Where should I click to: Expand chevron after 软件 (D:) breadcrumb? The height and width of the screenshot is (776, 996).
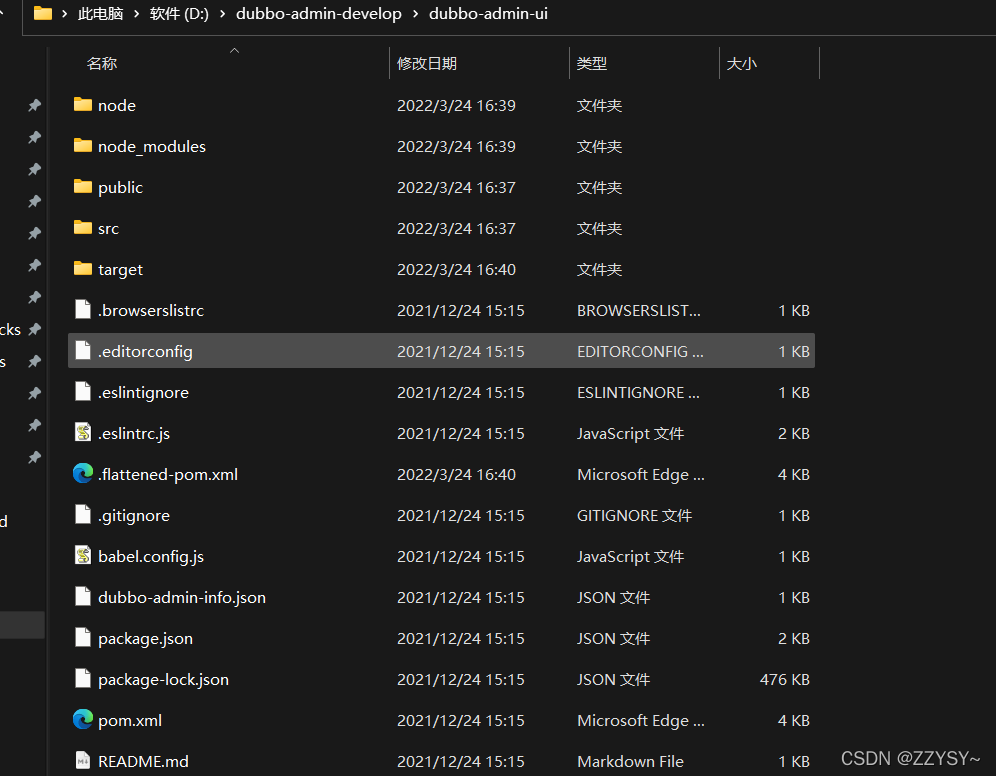222,13
